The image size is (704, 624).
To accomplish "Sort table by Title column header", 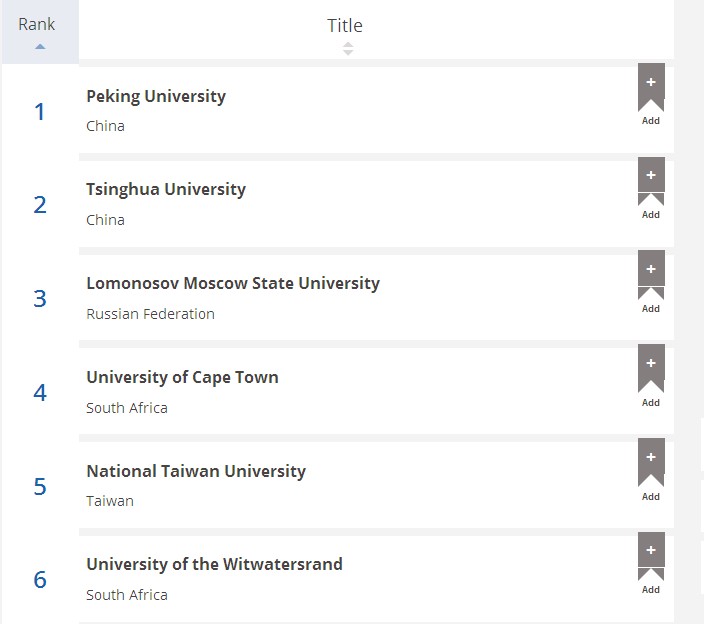I will 345,26.
